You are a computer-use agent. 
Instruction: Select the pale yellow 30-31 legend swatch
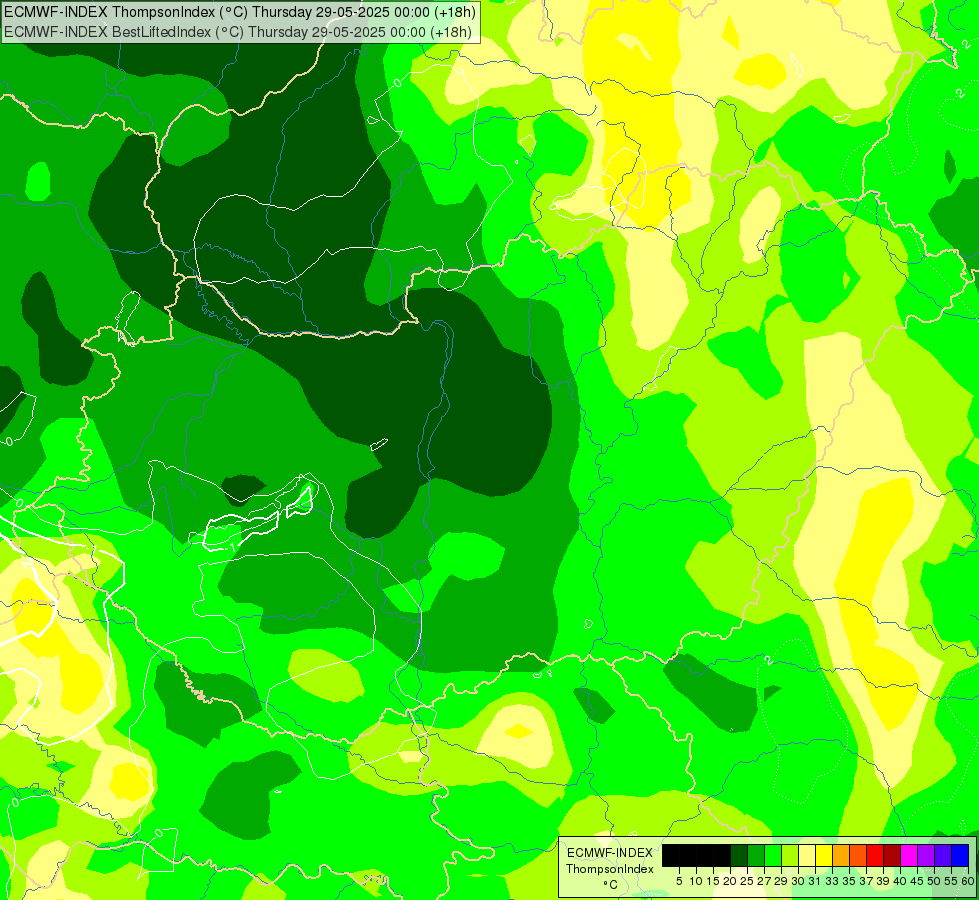pyautogui.click(x=807, y=855)
